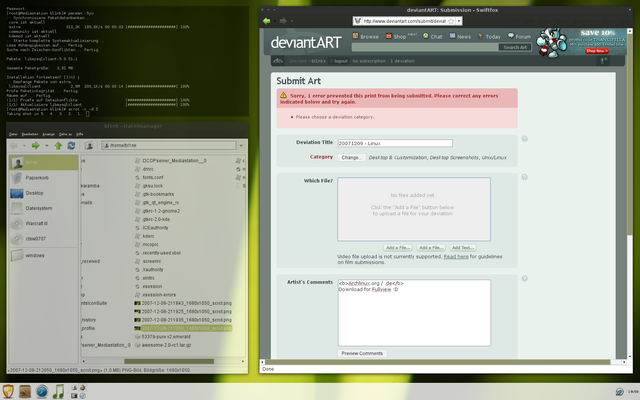Click home folder icon in Dateimanager toolbar

[89, 146]
